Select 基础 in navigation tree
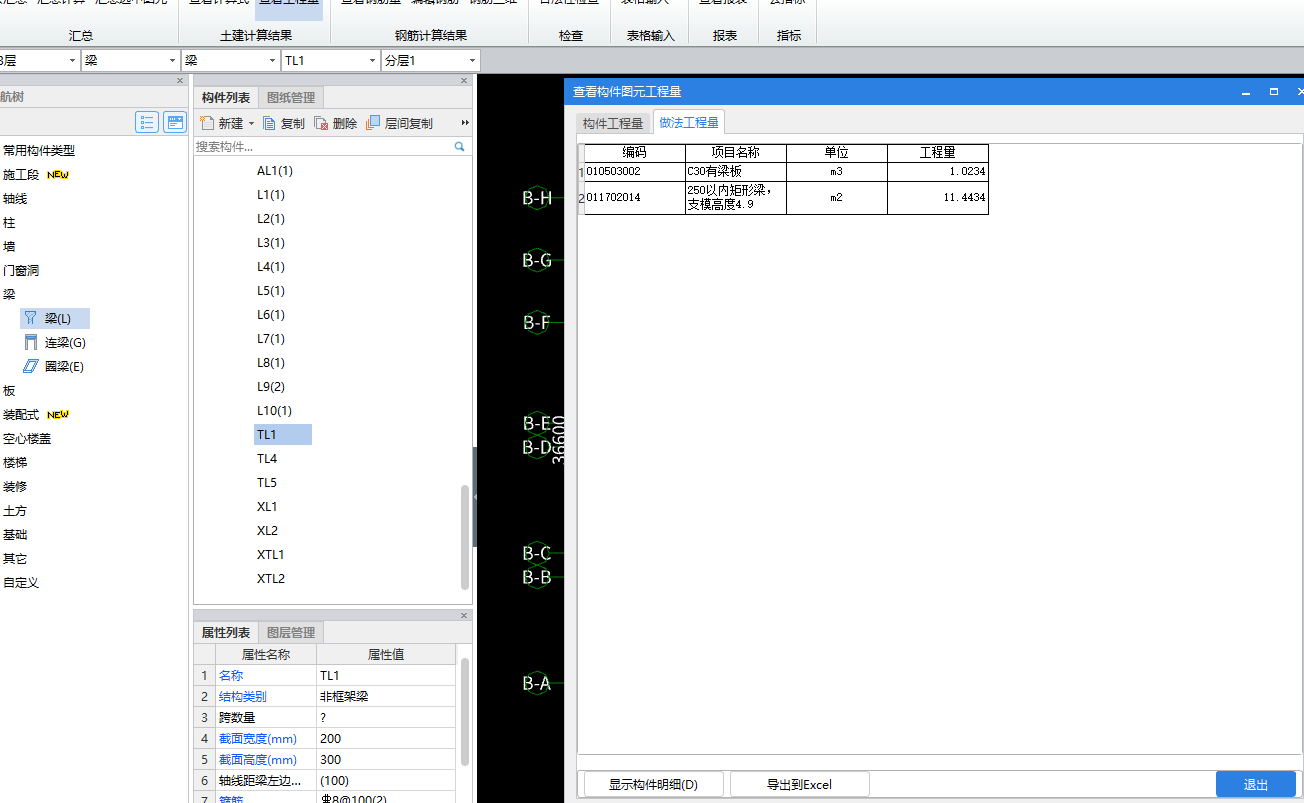The width and height of the screenshot is (1304, 803). pyautogui.click(x=15, y=534)
